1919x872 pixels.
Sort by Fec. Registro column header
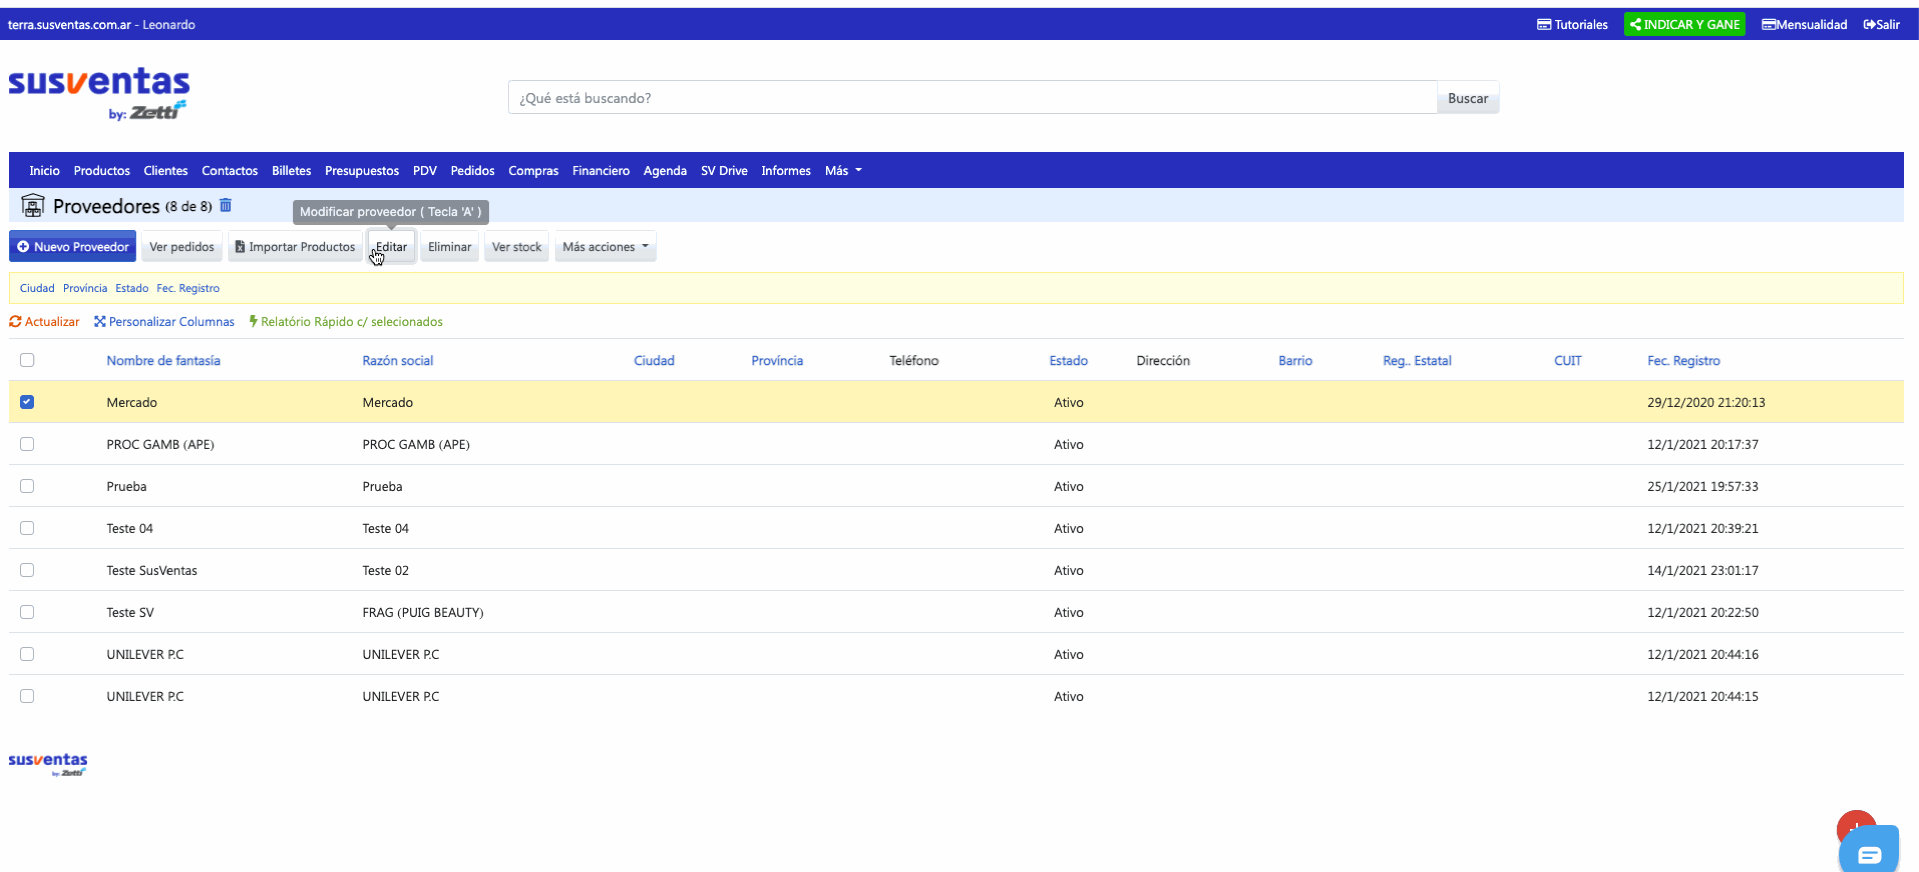[1684, 360]
